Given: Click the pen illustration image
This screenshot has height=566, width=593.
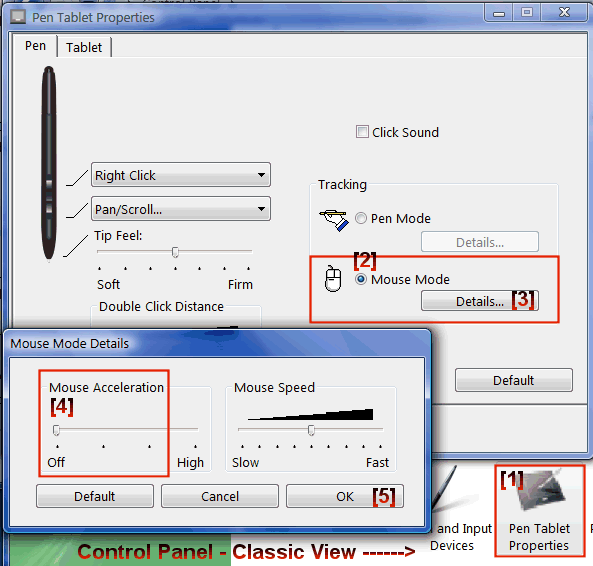Looking at the screenshot, I should (x=49, y=164).
